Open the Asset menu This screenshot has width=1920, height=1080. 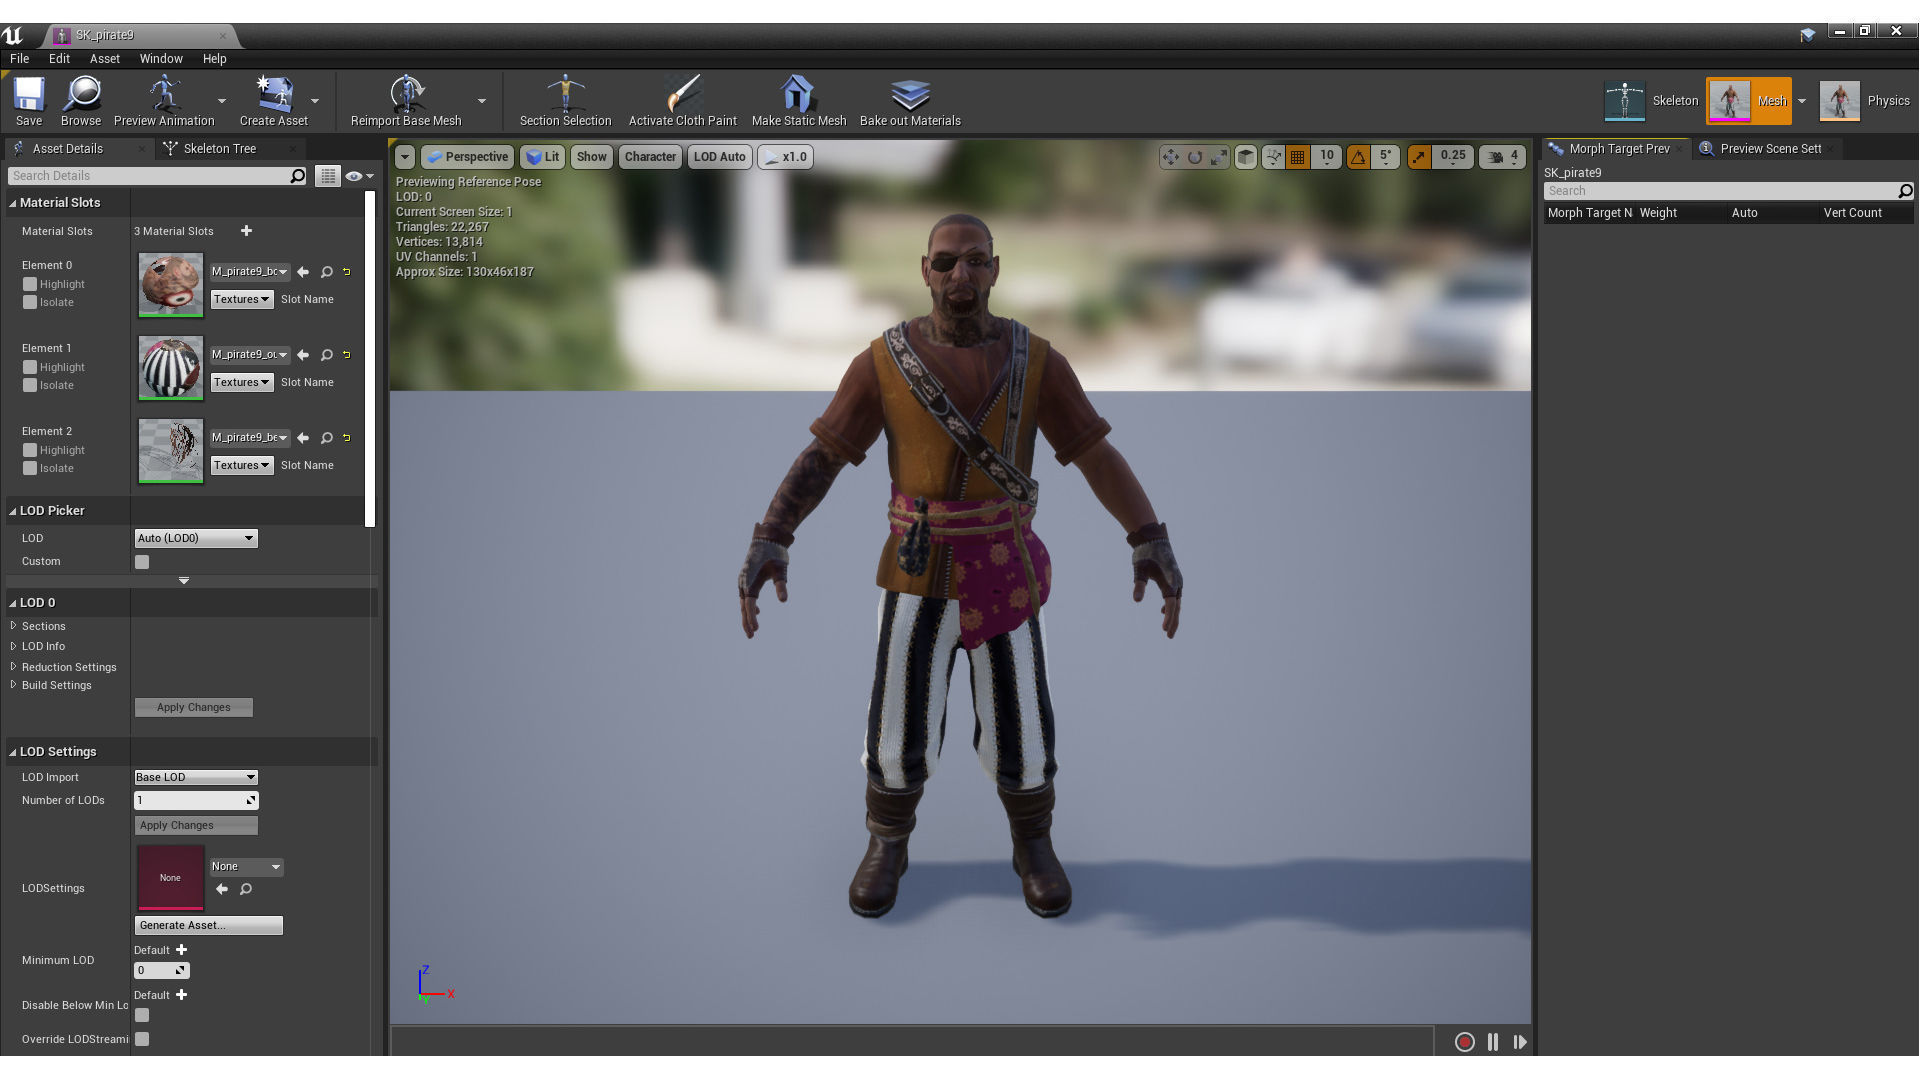(104, 59)
